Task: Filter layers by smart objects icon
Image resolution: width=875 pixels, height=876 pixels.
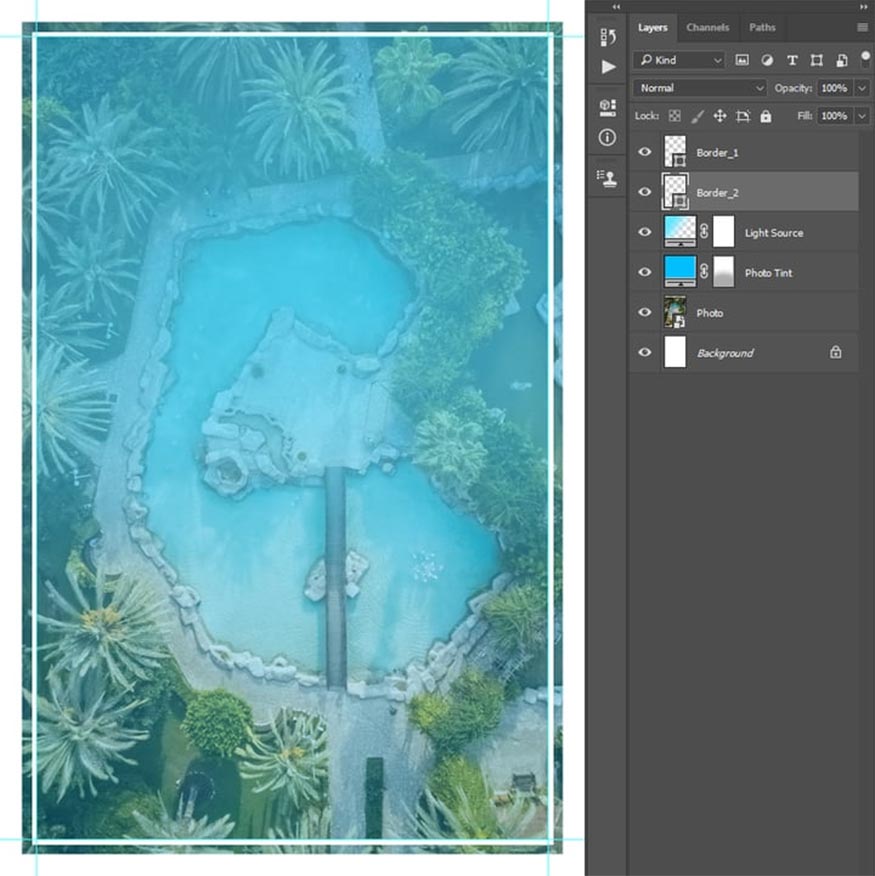Action: [x=841, y=60]
